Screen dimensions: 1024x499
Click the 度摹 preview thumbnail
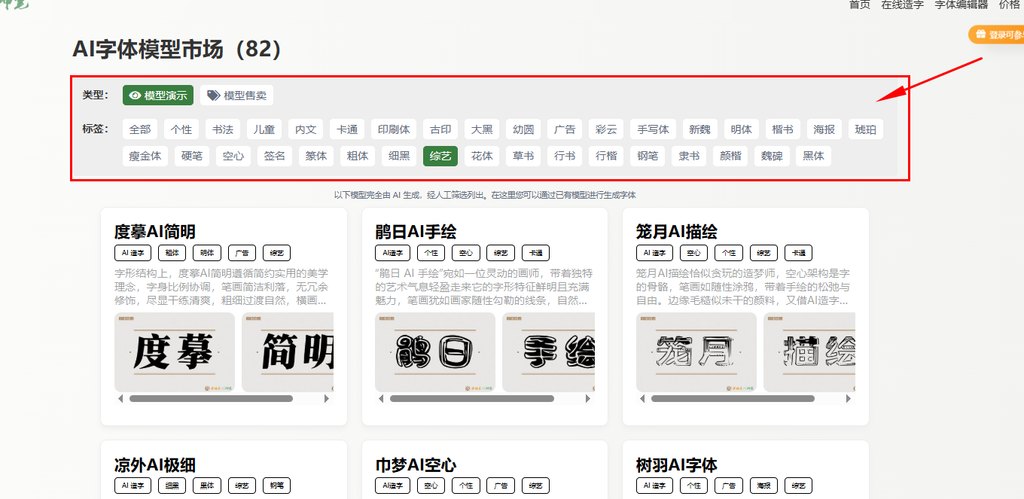[x=174, y=352]
